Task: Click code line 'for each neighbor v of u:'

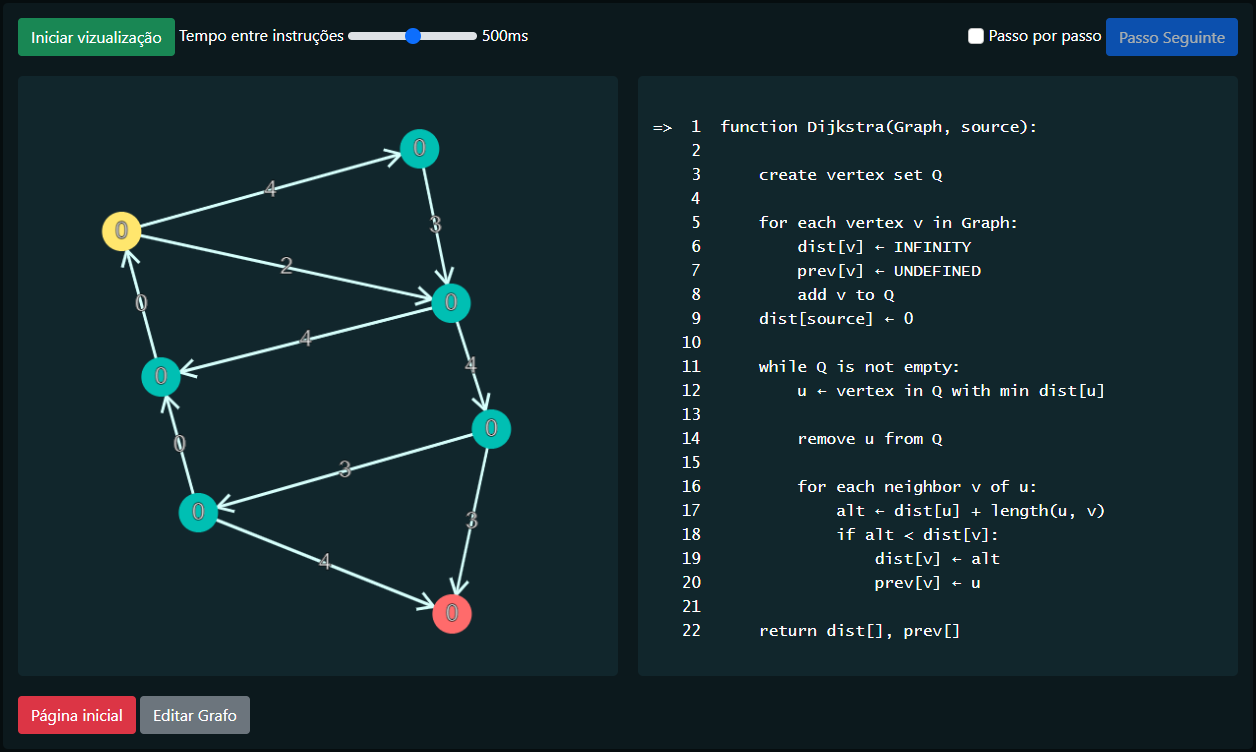Action: point(918,487)
